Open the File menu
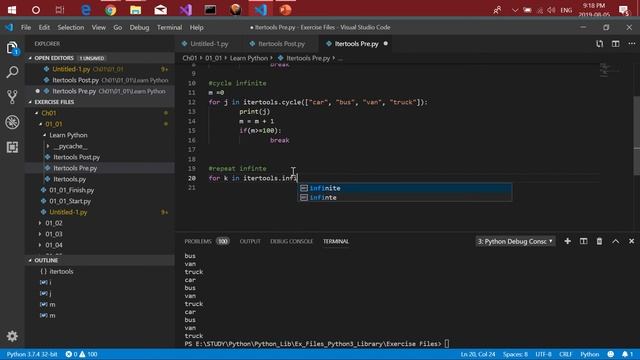Viewport: 640px width, 360px height. 26,27
